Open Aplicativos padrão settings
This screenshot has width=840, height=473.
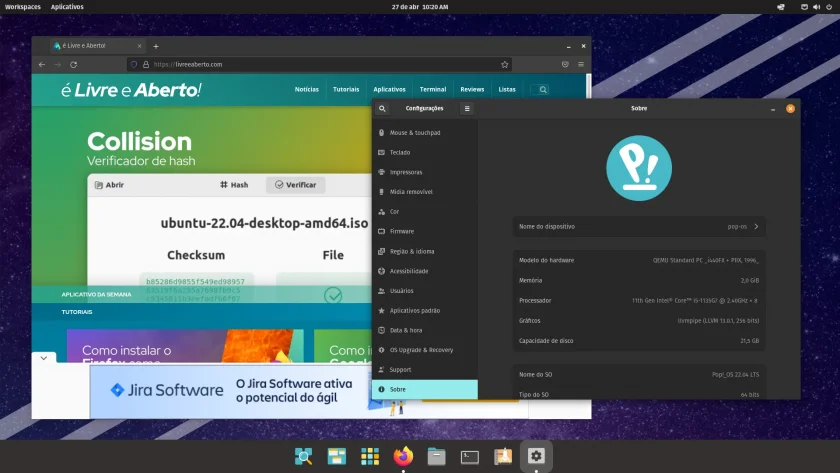pyautogui.click(x=425, y=310)
